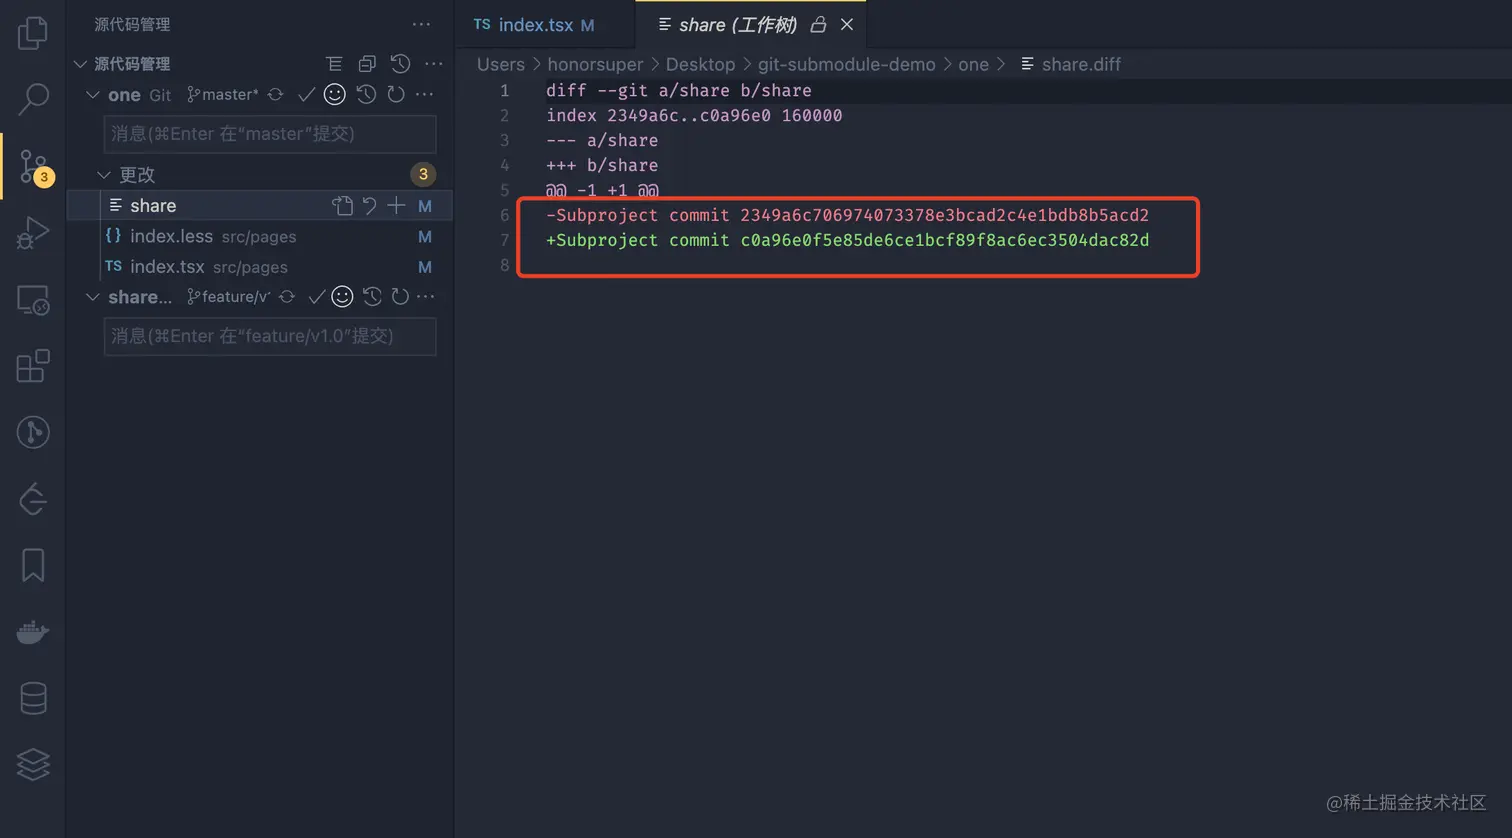Viewport: 1512px width, 838px height.
Task: Refresh the share repository
Action: click(400, 297)
